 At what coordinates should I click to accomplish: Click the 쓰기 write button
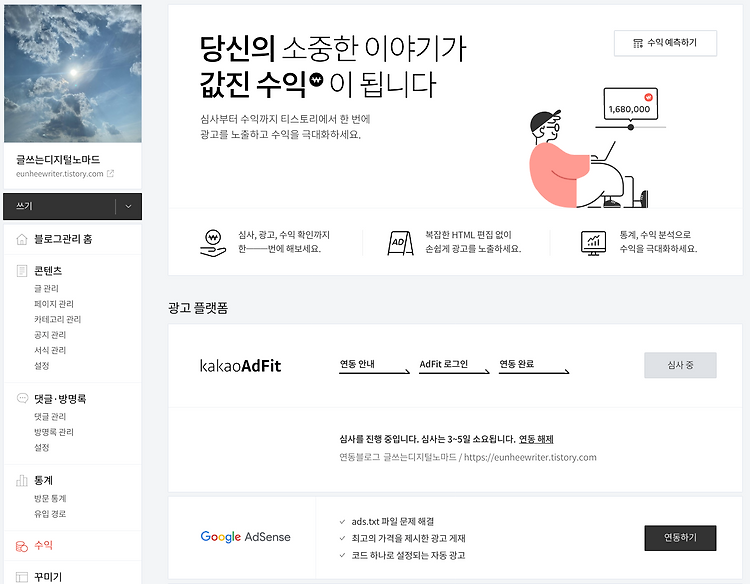click(x=59, y=207)
